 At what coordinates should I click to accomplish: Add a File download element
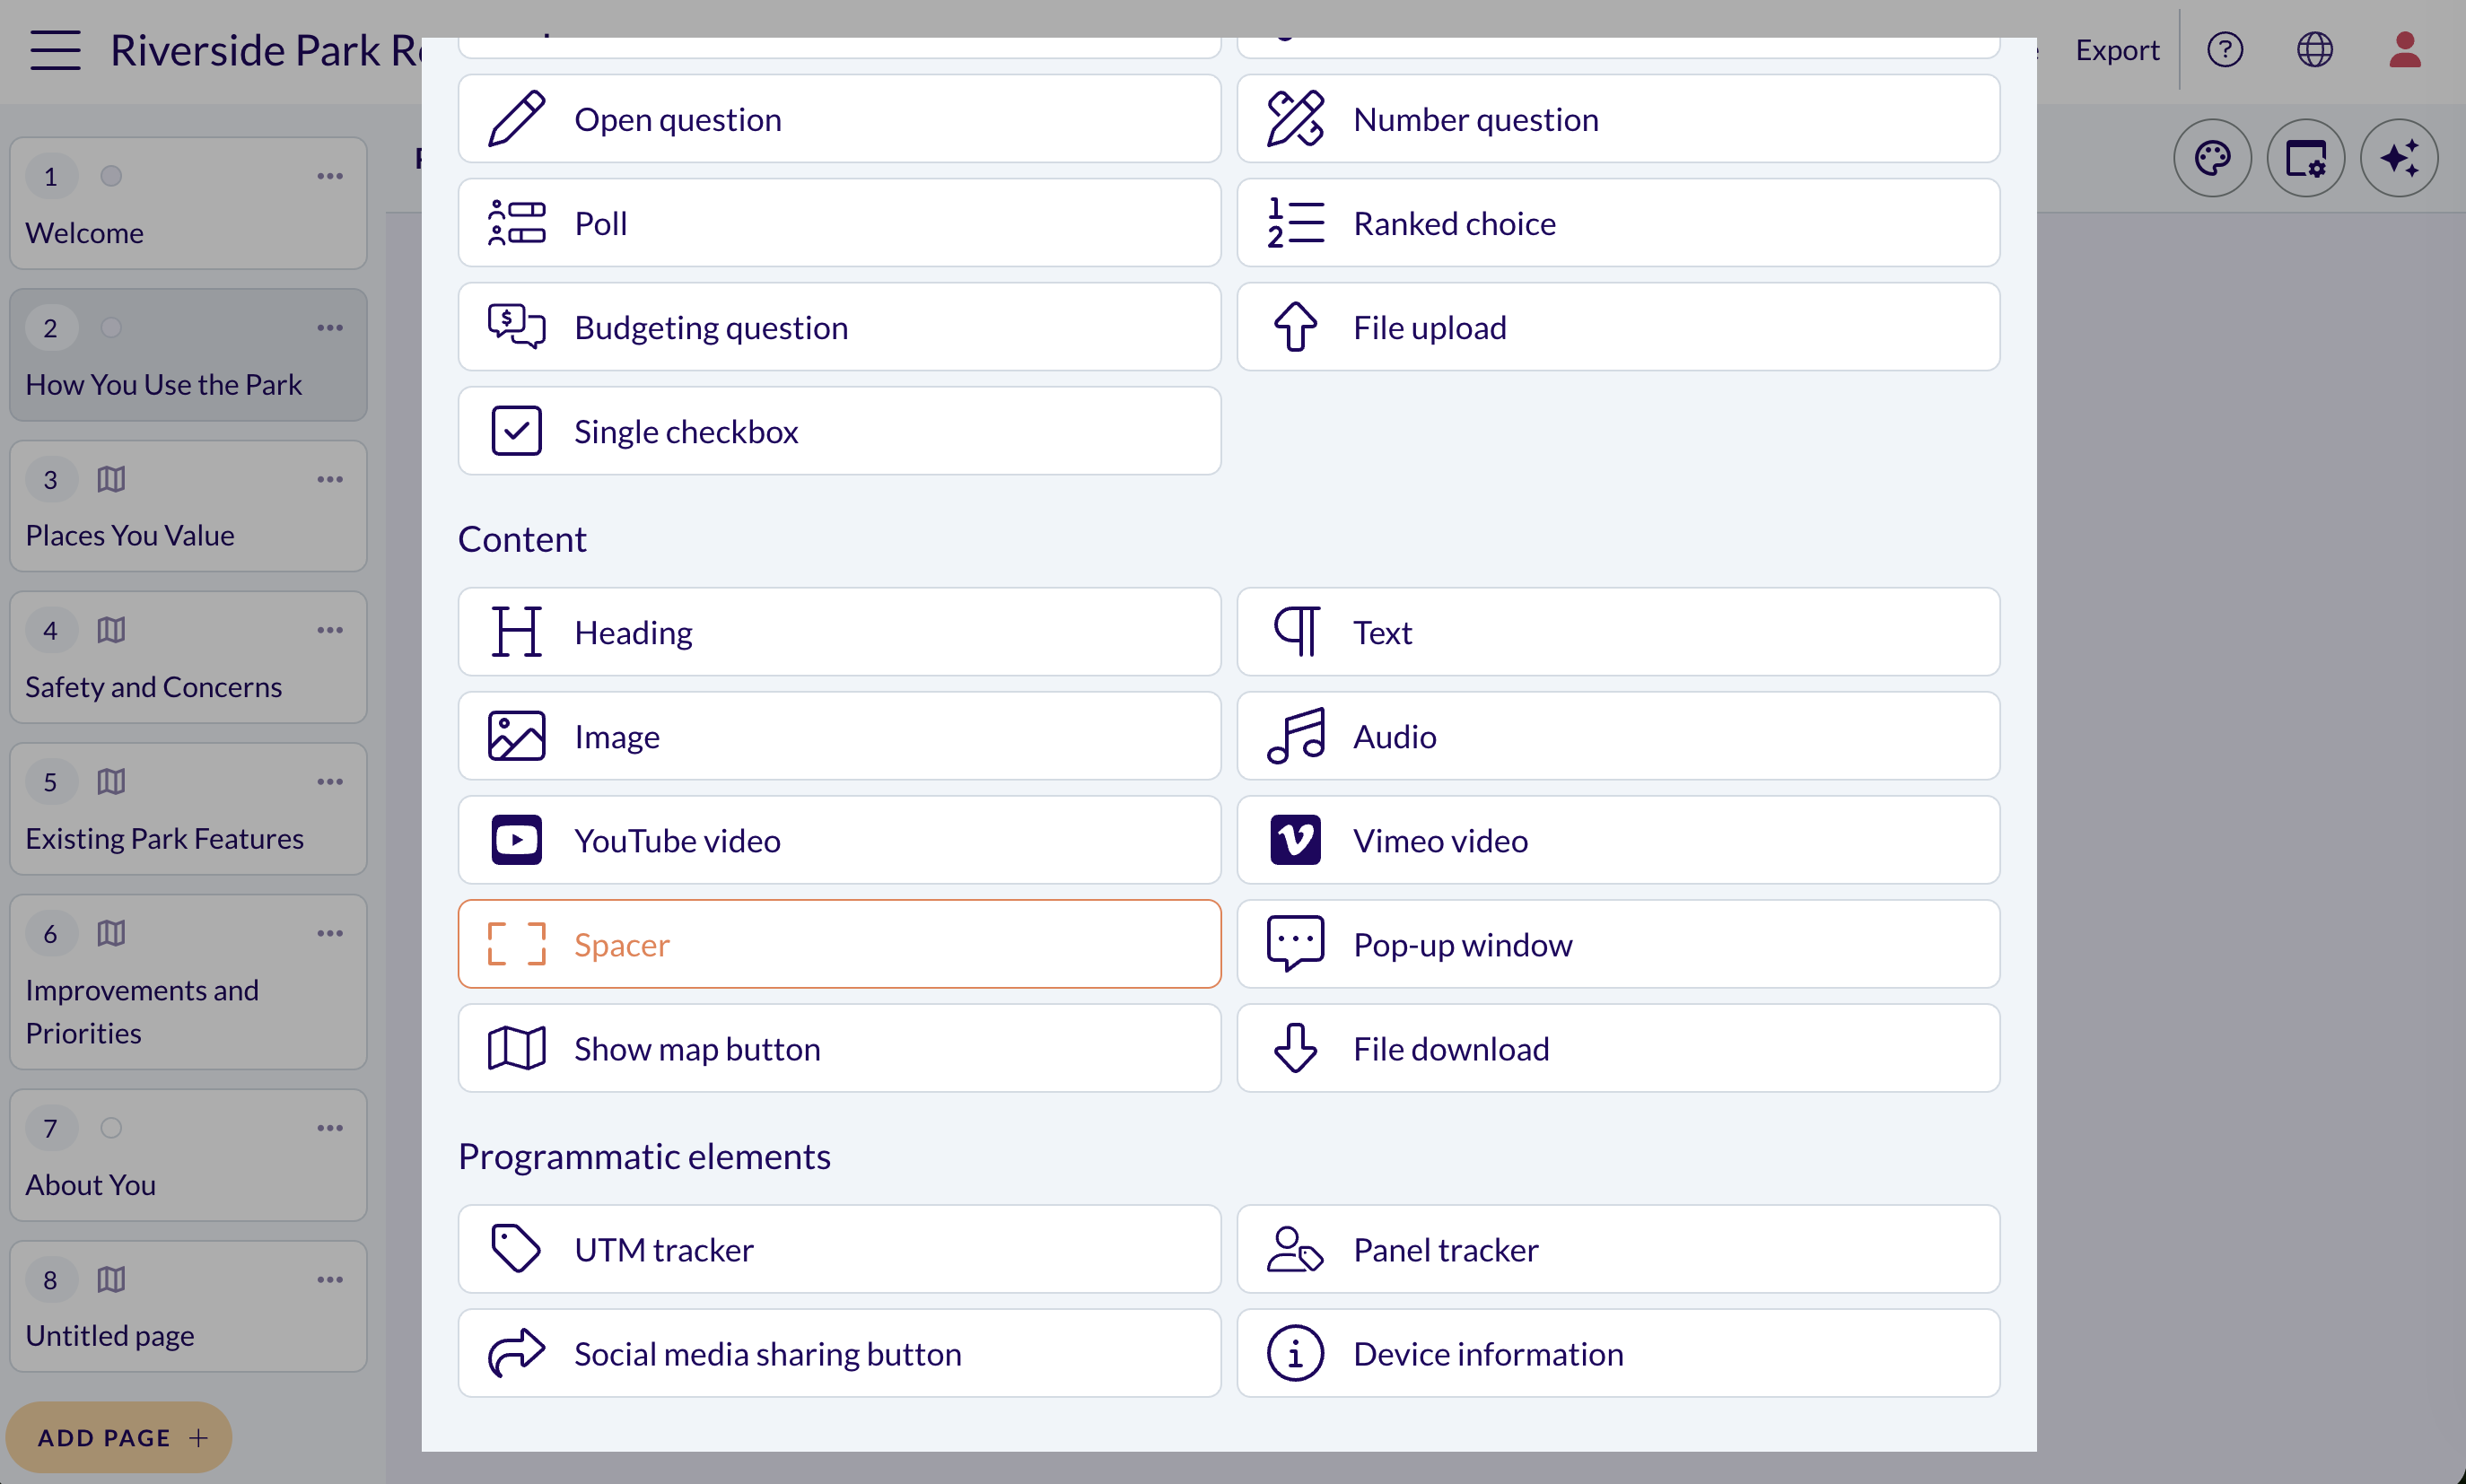1618,1048
